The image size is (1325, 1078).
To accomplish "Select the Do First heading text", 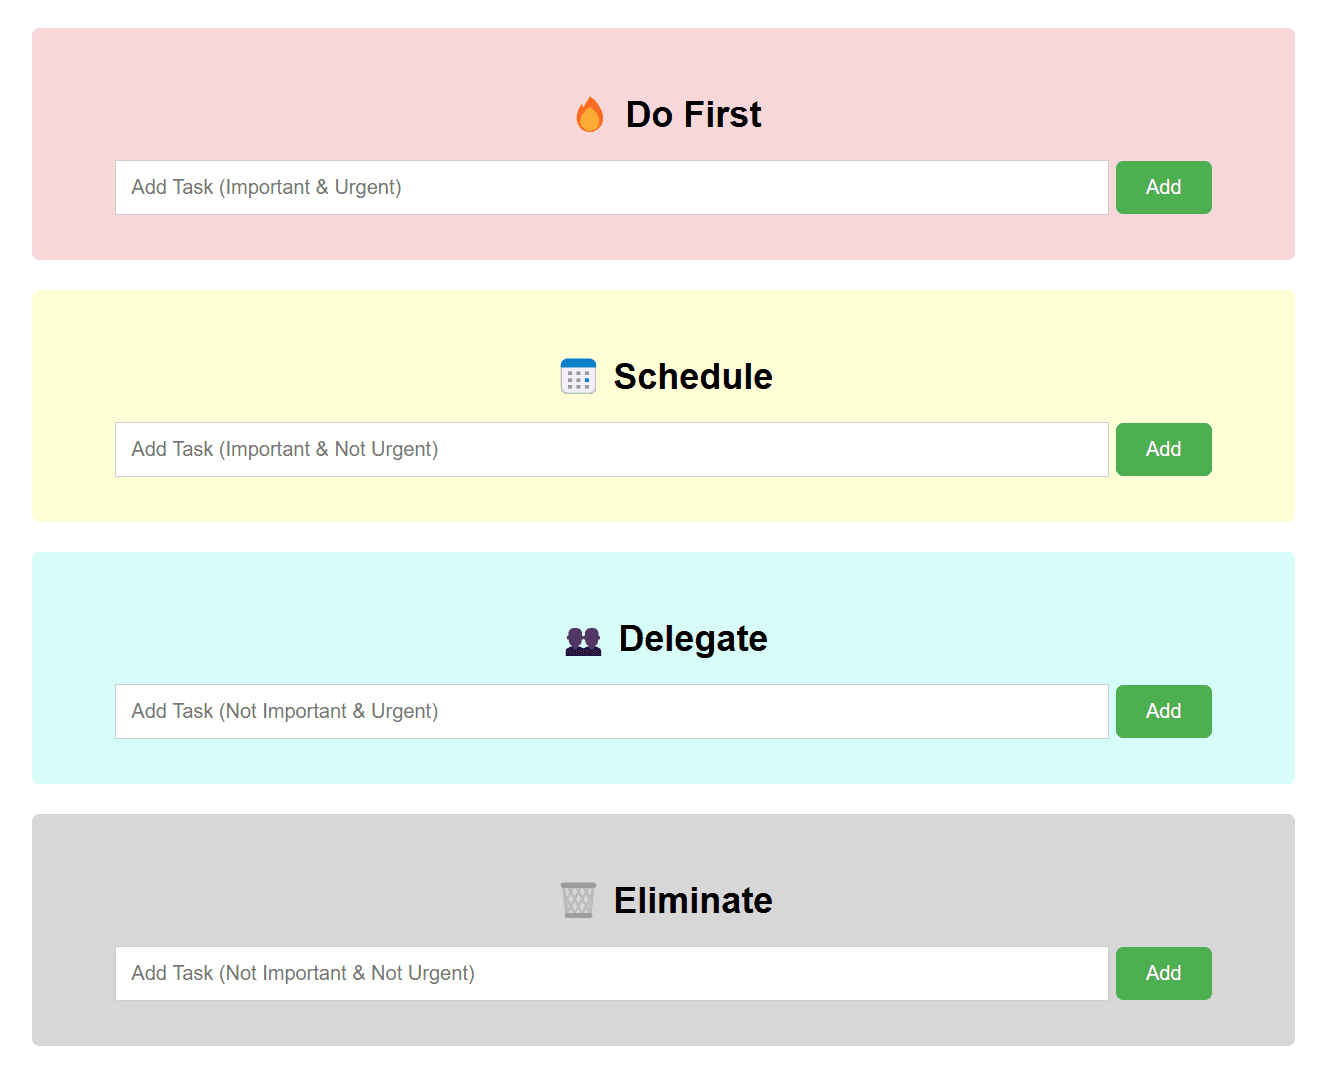I will point(693,114).
